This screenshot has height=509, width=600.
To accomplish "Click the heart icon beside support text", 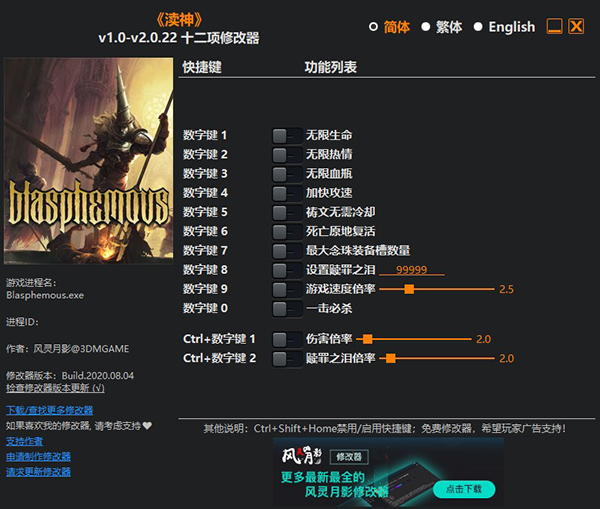I will pyautogui.click(x=147, y=426).
